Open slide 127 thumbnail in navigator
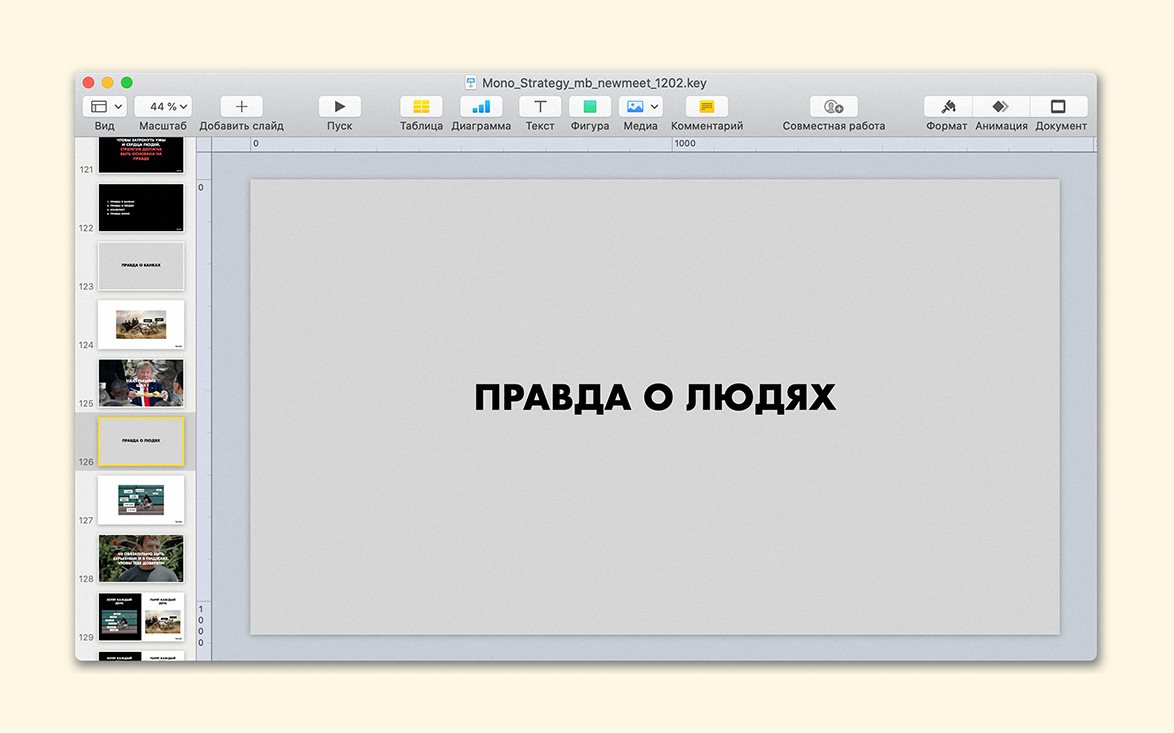This screenshot has width=1174, height=733. coord(141,499)
